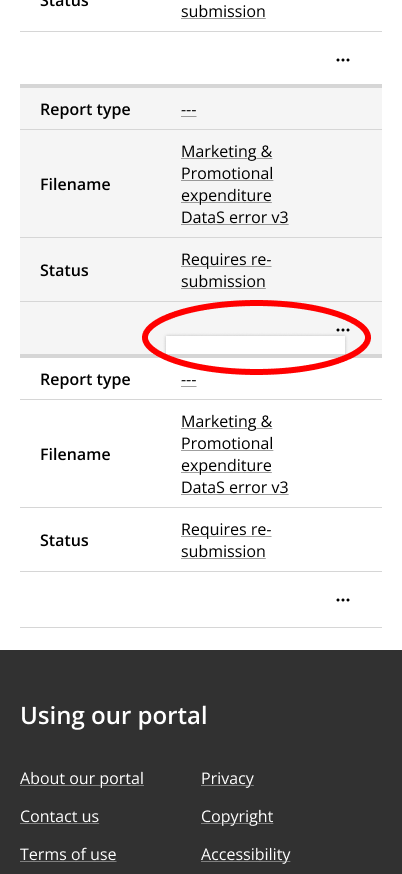402x874 pixels.
Task: Open three-dots menu of topmost partially visible card
Action: [x=342, y=60]
